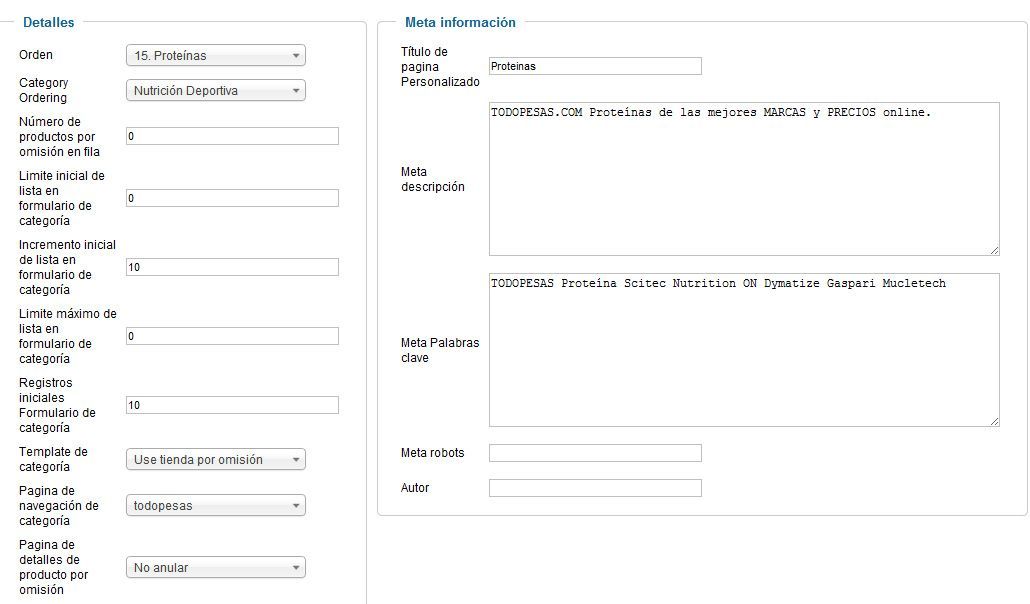The width and height of the screenshot is (1030, 604).
Task: Click the Título de pagina Personalizado field
Action: (x=595, y=66)
